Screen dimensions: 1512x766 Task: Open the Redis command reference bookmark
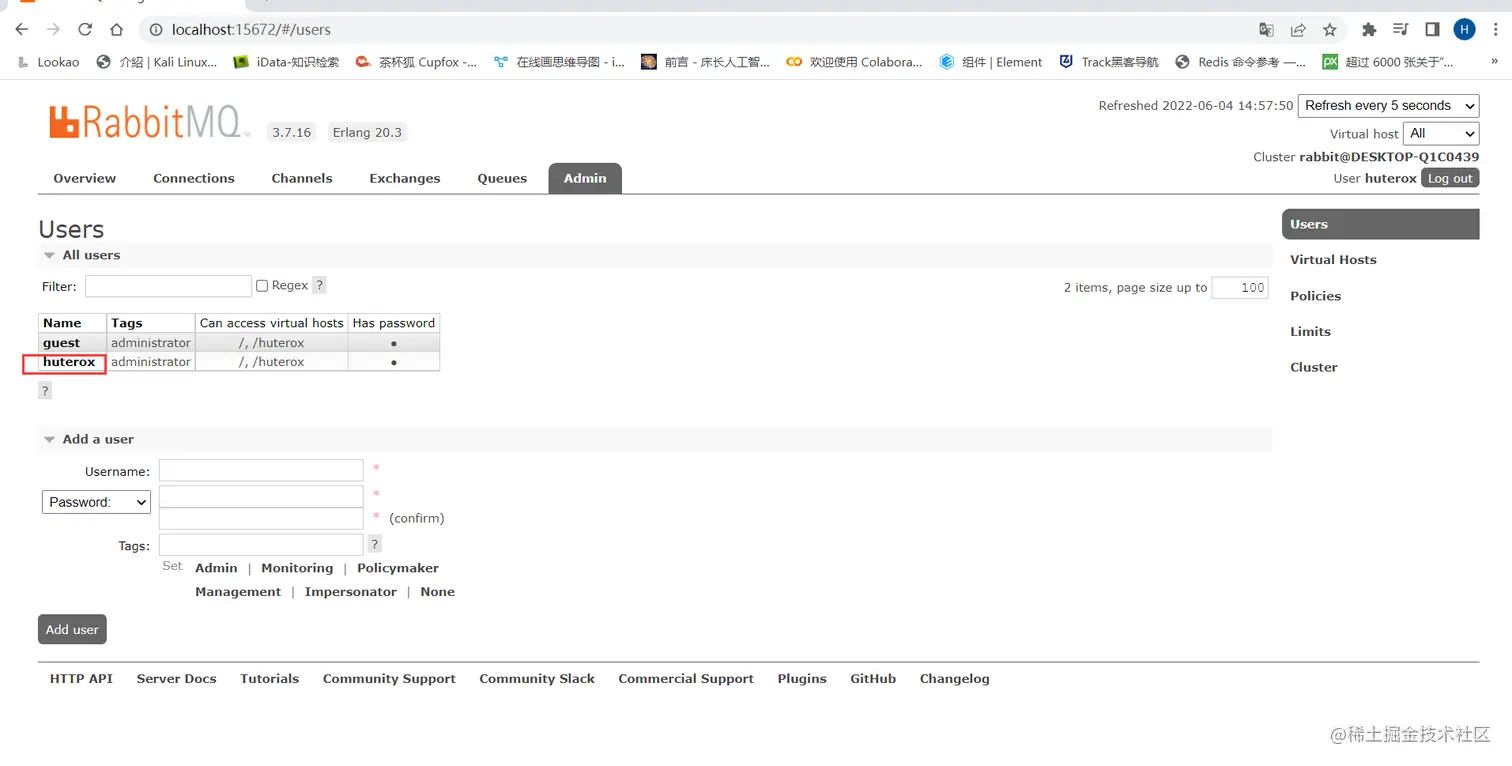tap(1240, 62)
